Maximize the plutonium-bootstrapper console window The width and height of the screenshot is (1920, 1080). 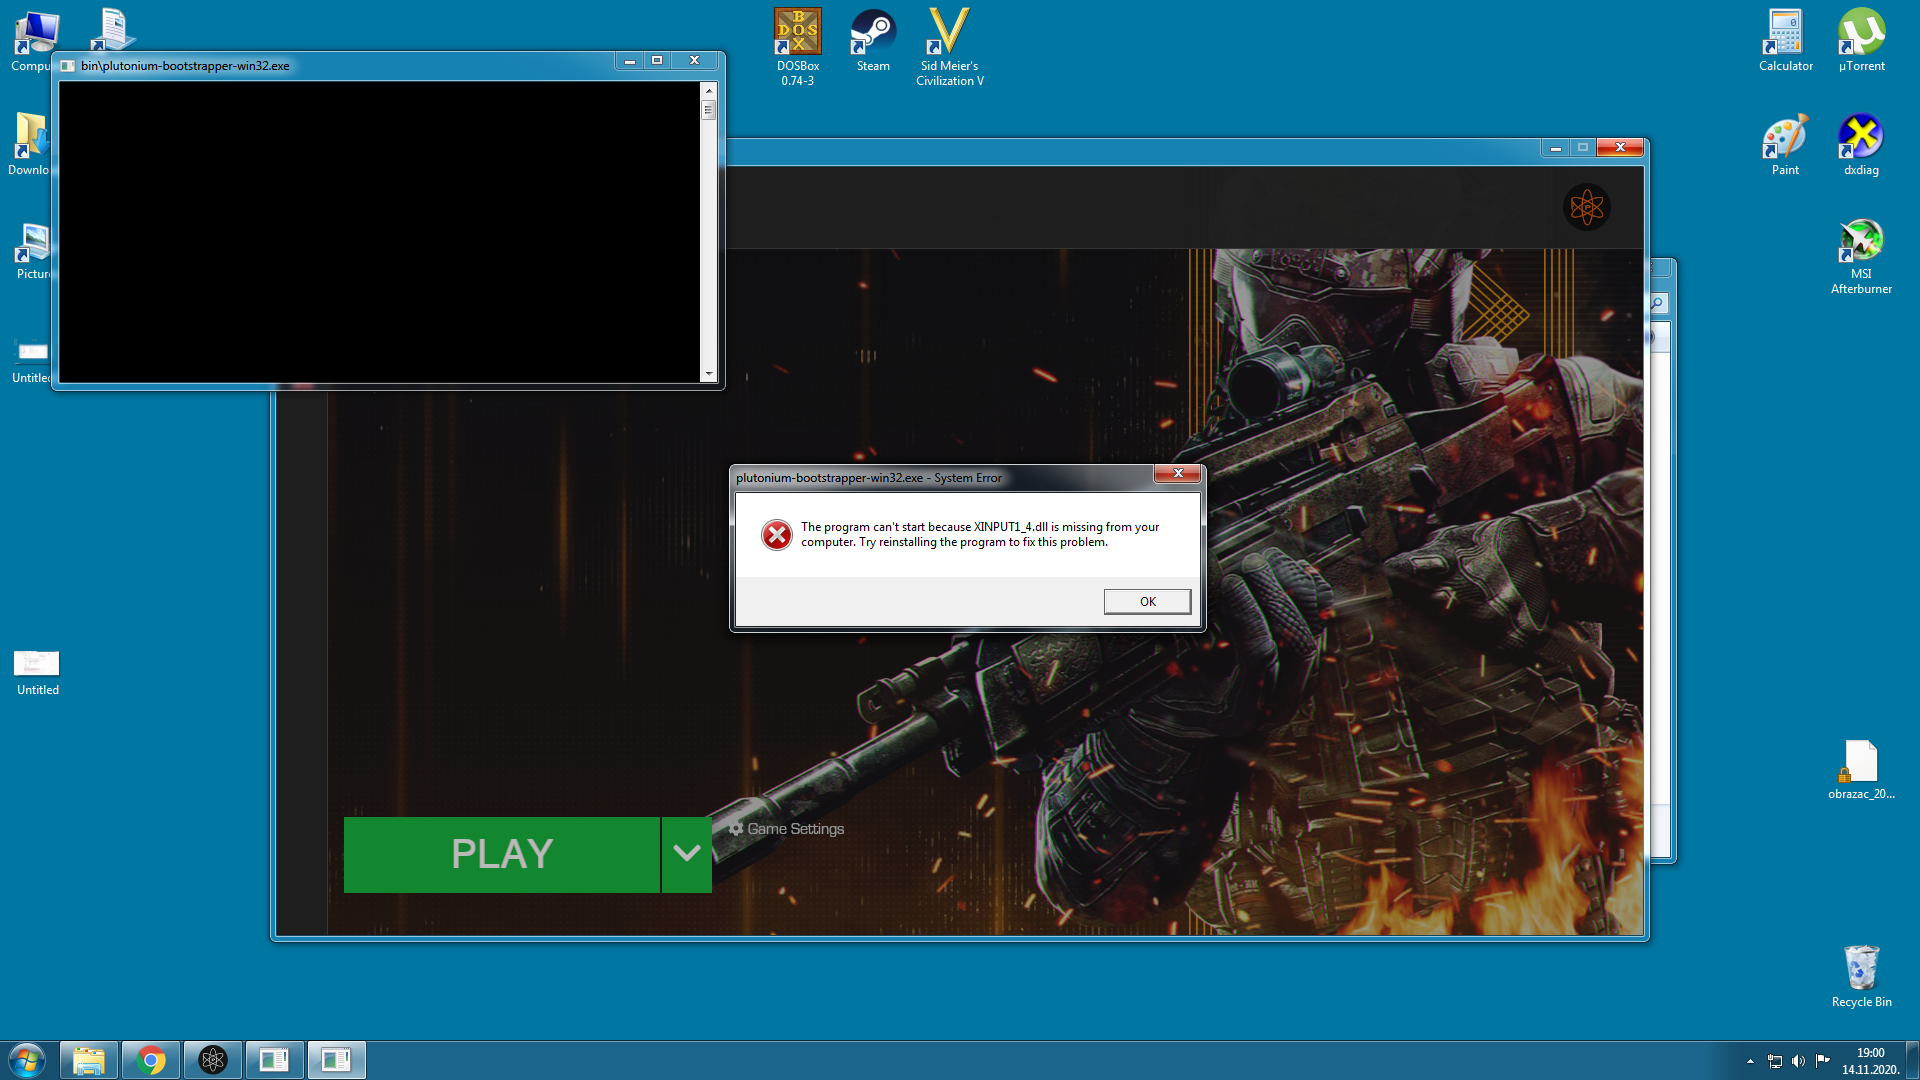[x=657, y=61]
